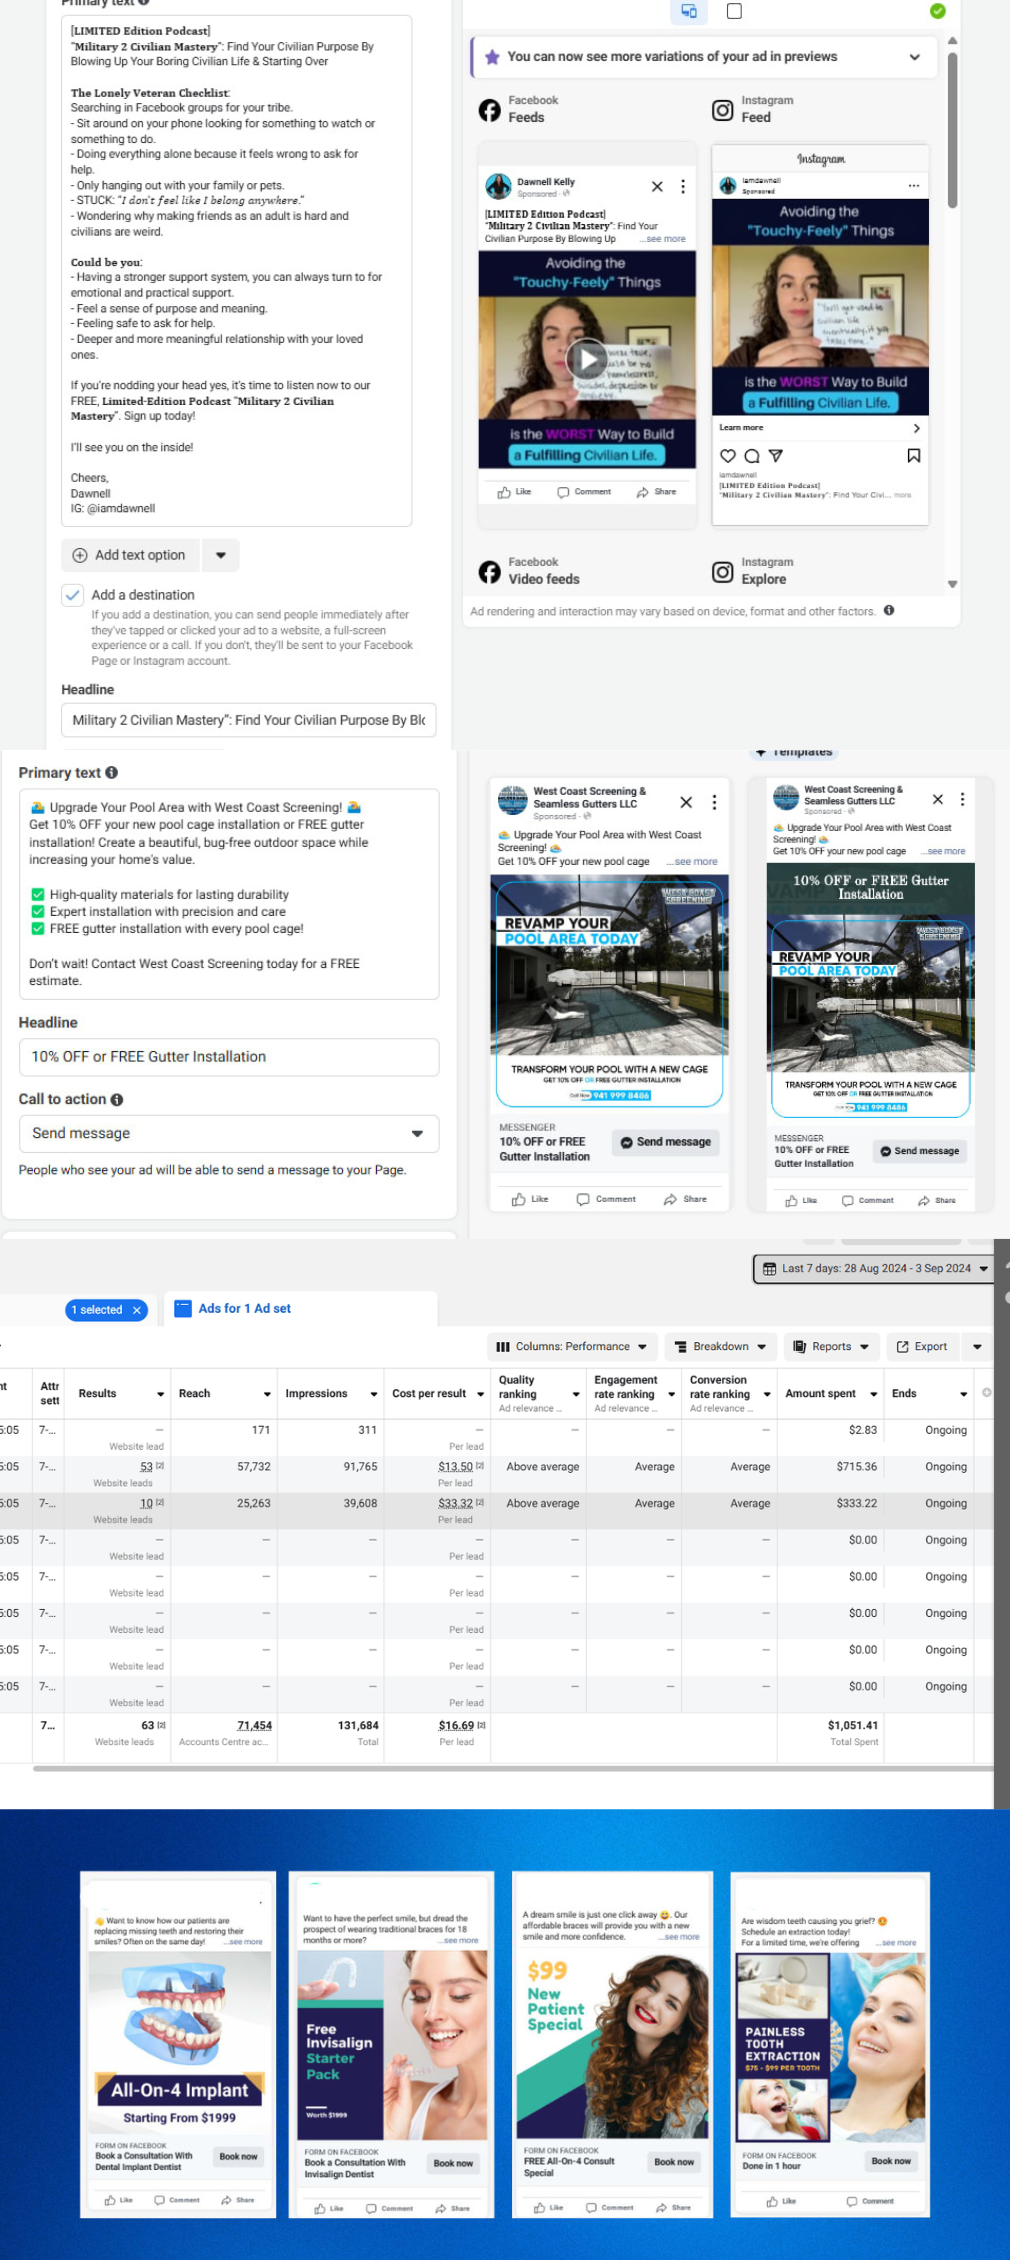Click the Instagram comment bubble icon

pos(752,456)
